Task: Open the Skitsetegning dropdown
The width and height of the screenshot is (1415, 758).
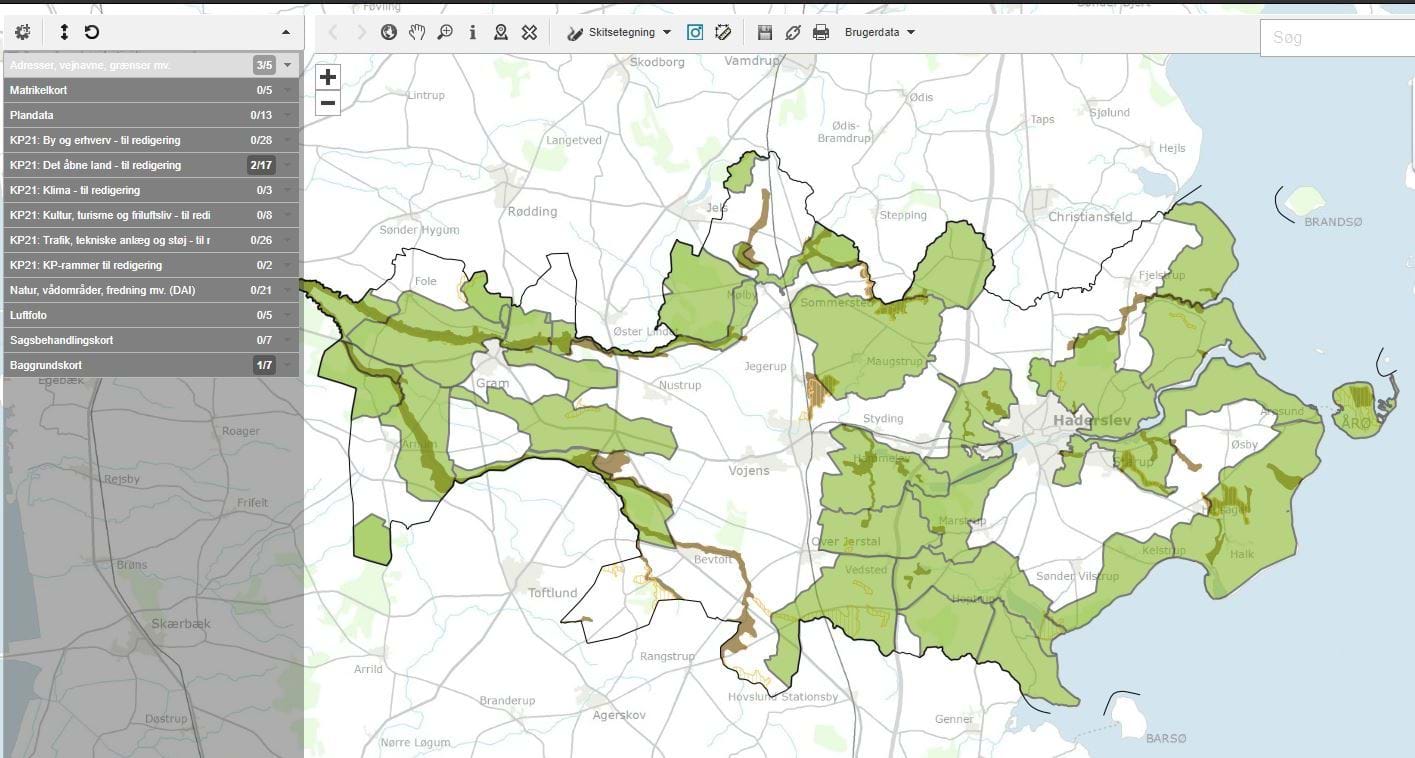Action: tap(620, 32)
